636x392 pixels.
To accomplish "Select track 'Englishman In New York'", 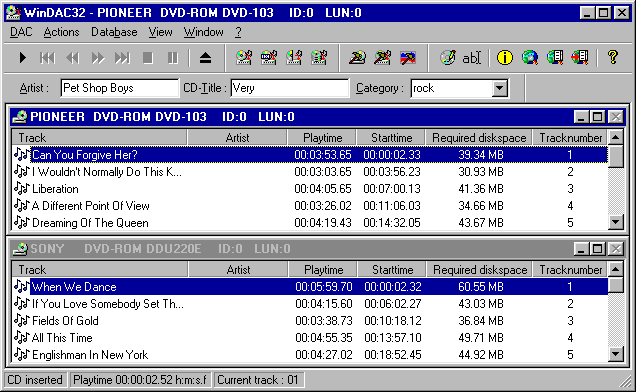I will pos(90,355).
